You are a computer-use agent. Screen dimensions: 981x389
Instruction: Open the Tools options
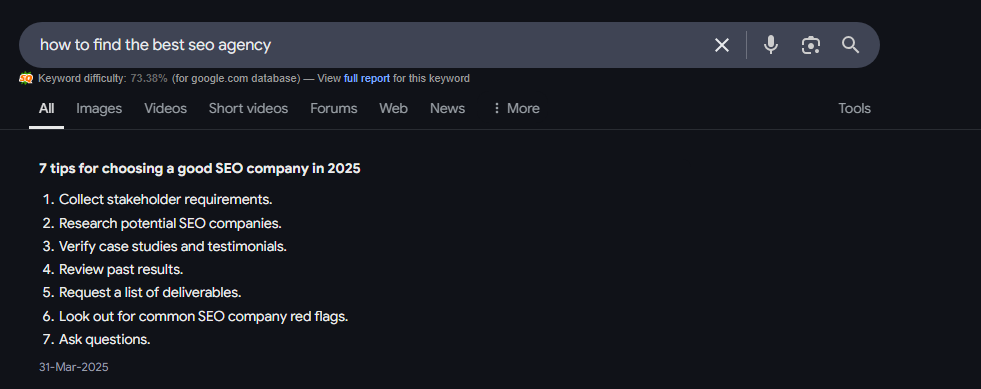(x=854, y=108)
